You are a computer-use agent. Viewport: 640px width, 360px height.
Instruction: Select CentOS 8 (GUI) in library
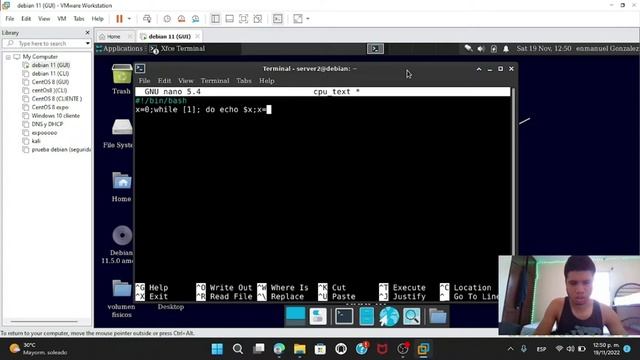[x=50, y=82]
